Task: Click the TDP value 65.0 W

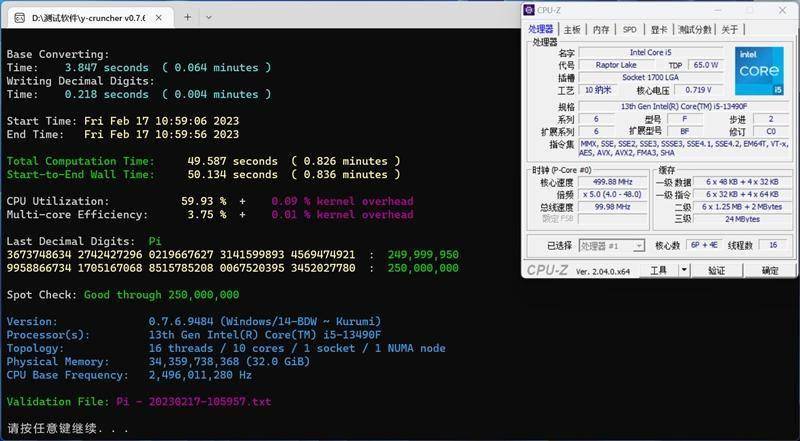Action: tap(706, 65)
